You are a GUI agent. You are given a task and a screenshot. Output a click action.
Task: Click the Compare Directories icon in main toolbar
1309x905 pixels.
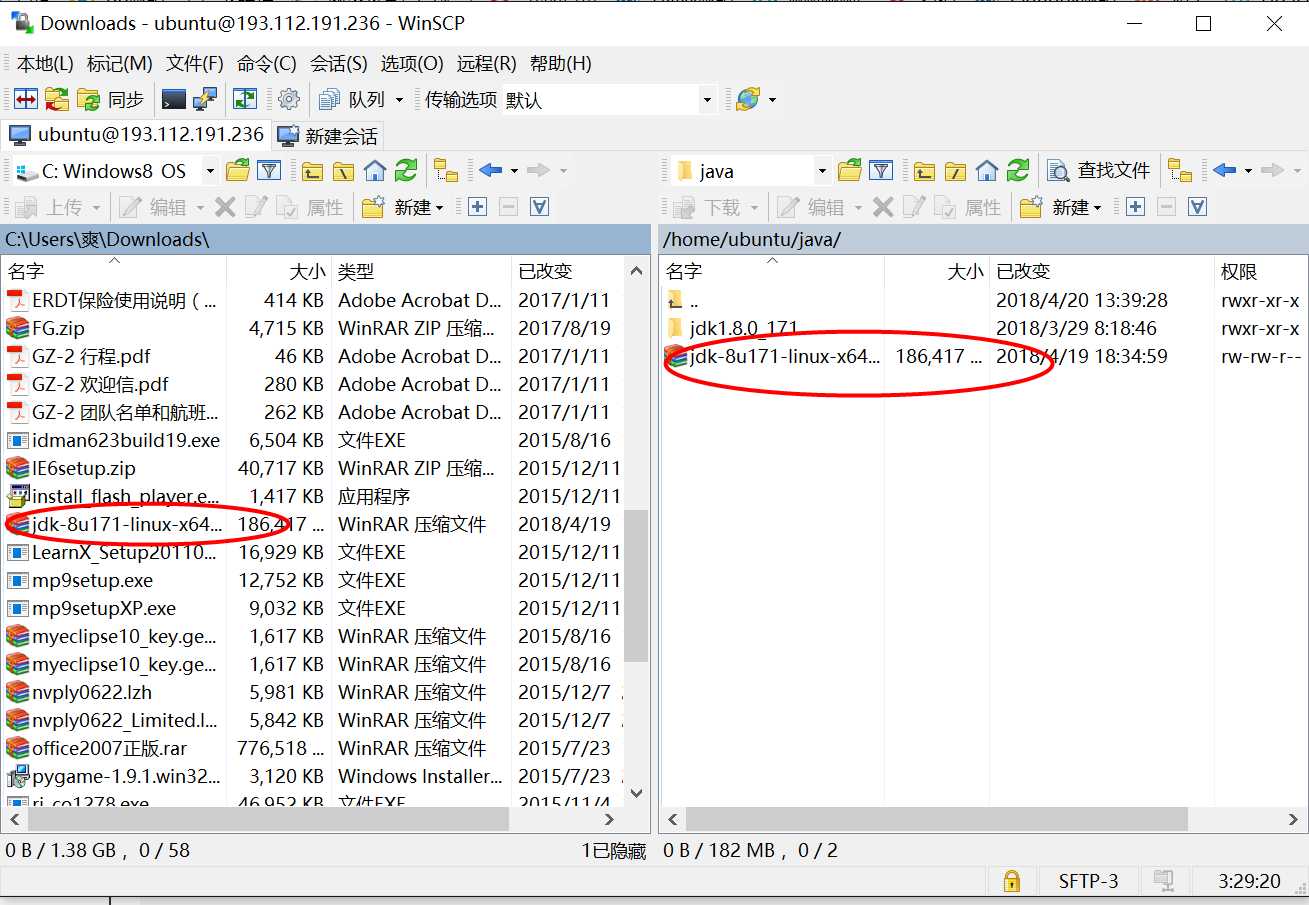(x=25, y=99)
